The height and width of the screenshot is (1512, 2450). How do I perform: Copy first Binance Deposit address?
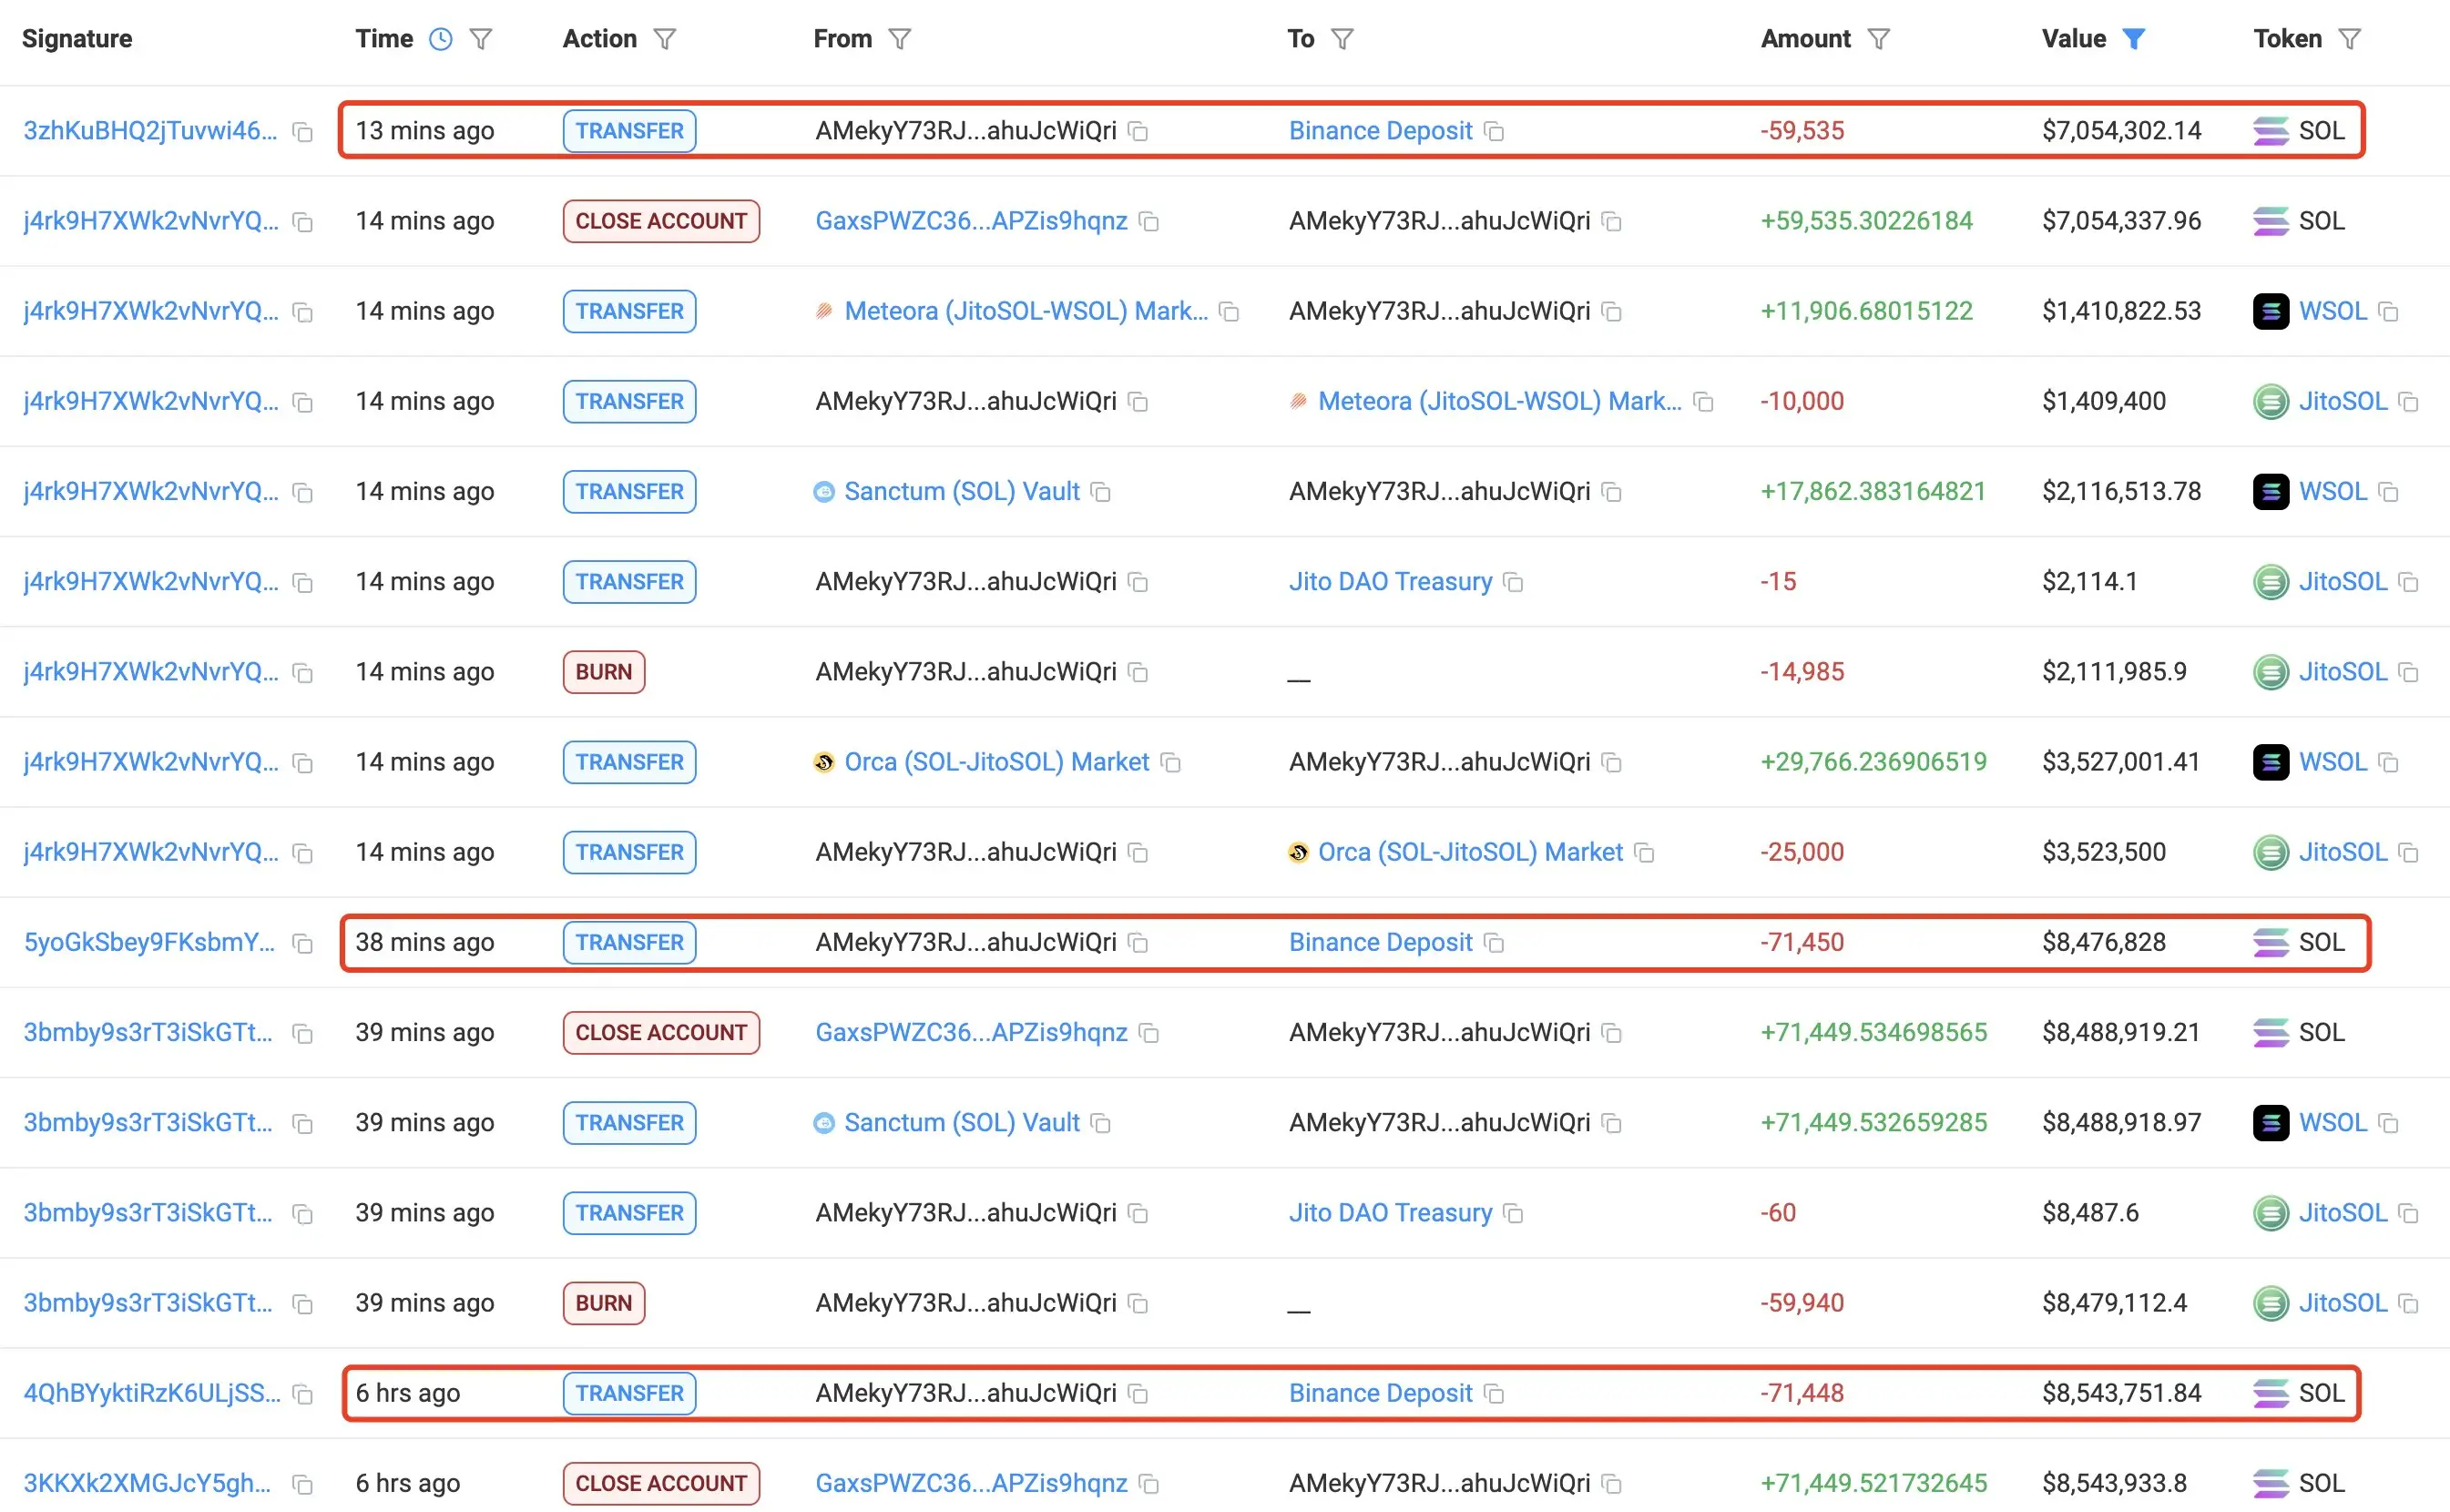point(1494,132)
